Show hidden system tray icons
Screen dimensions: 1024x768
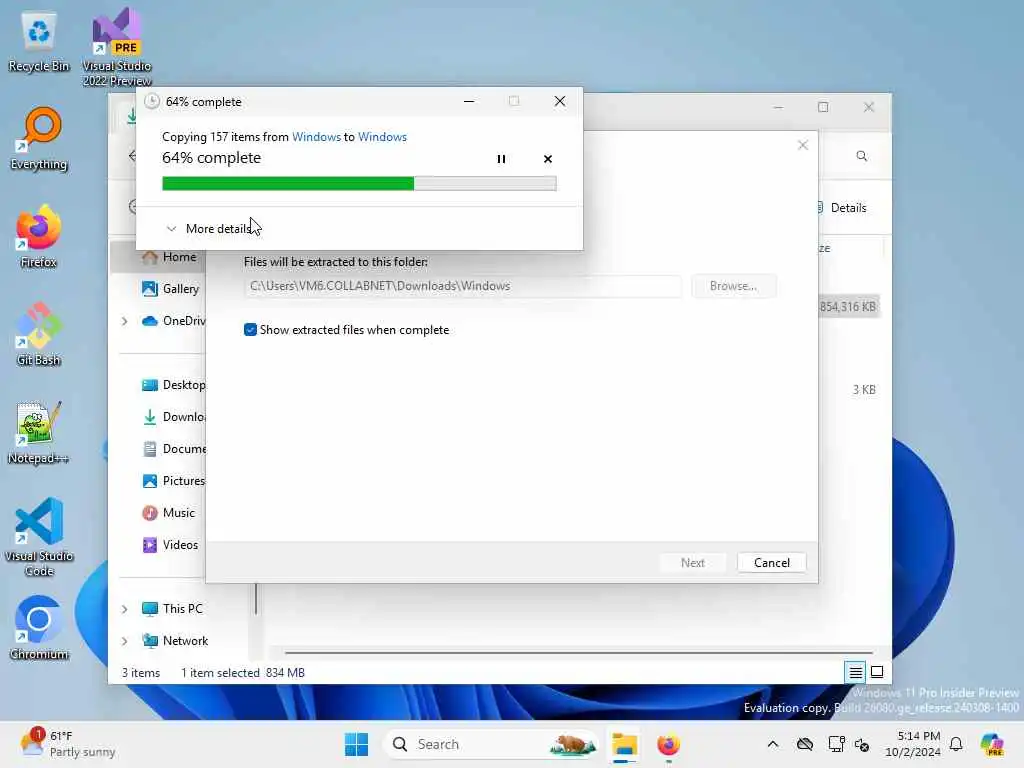click(773, 744)
